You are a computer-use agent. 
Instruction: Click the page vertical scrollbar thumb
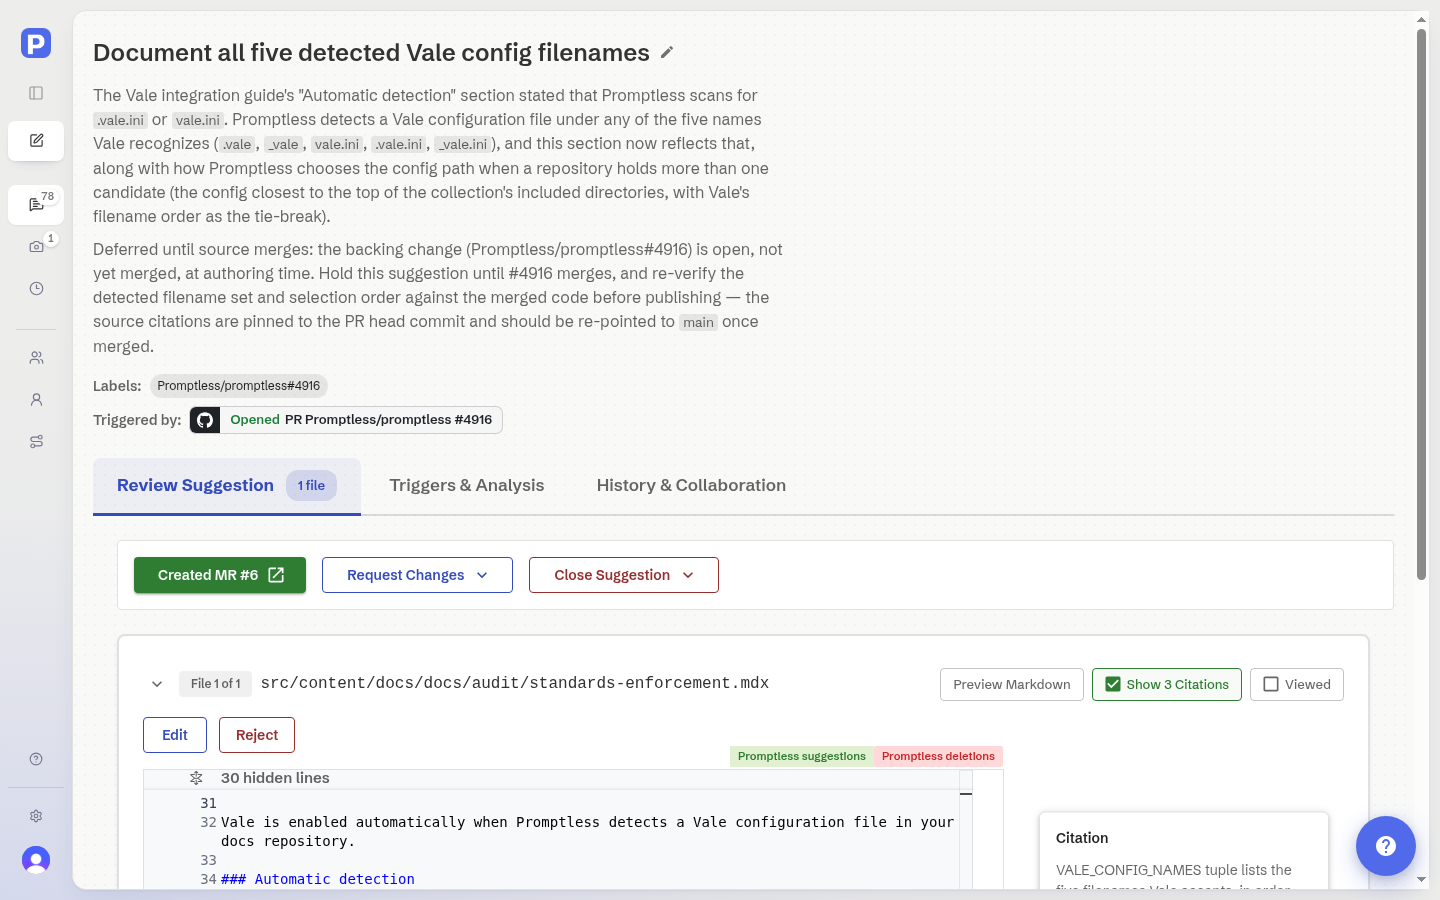point(1421,304)
